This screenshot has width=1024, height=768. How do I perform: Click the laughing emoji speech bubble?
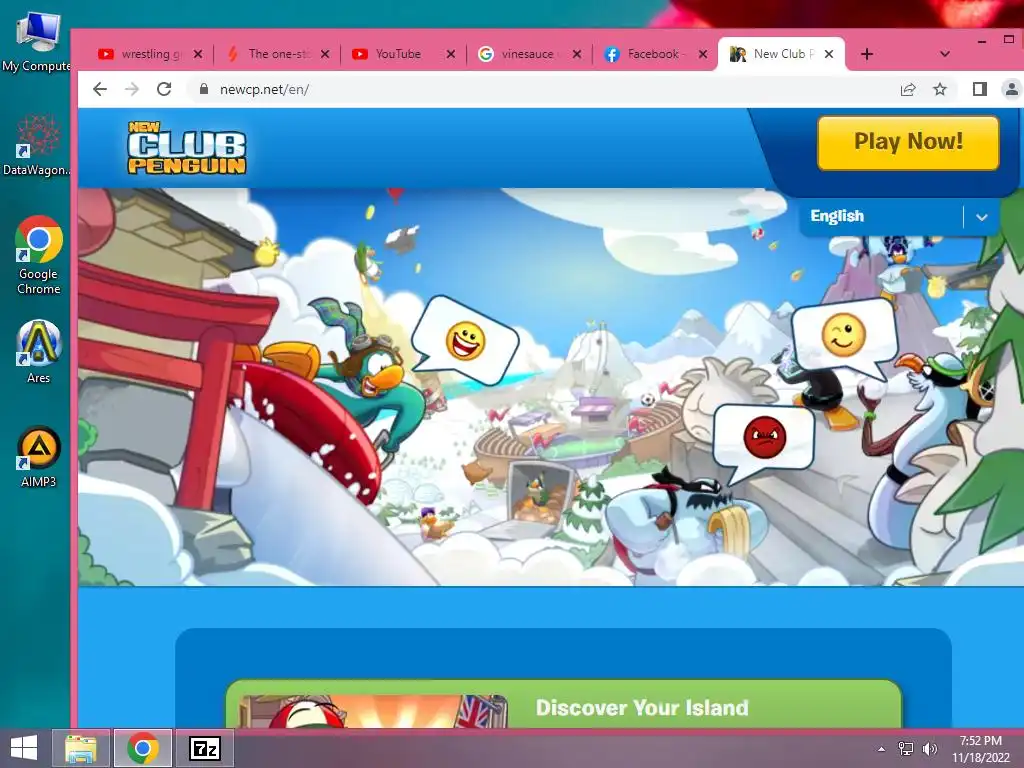[465, 341]
